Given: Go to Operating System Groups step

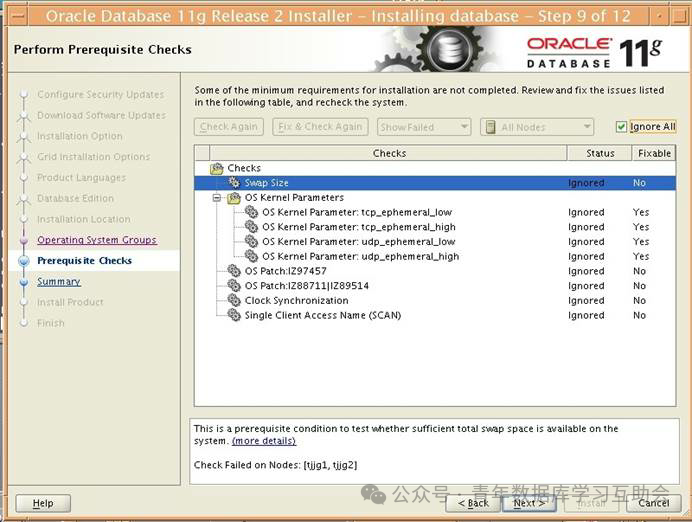Looking at the screenshot, I should 97,240.
